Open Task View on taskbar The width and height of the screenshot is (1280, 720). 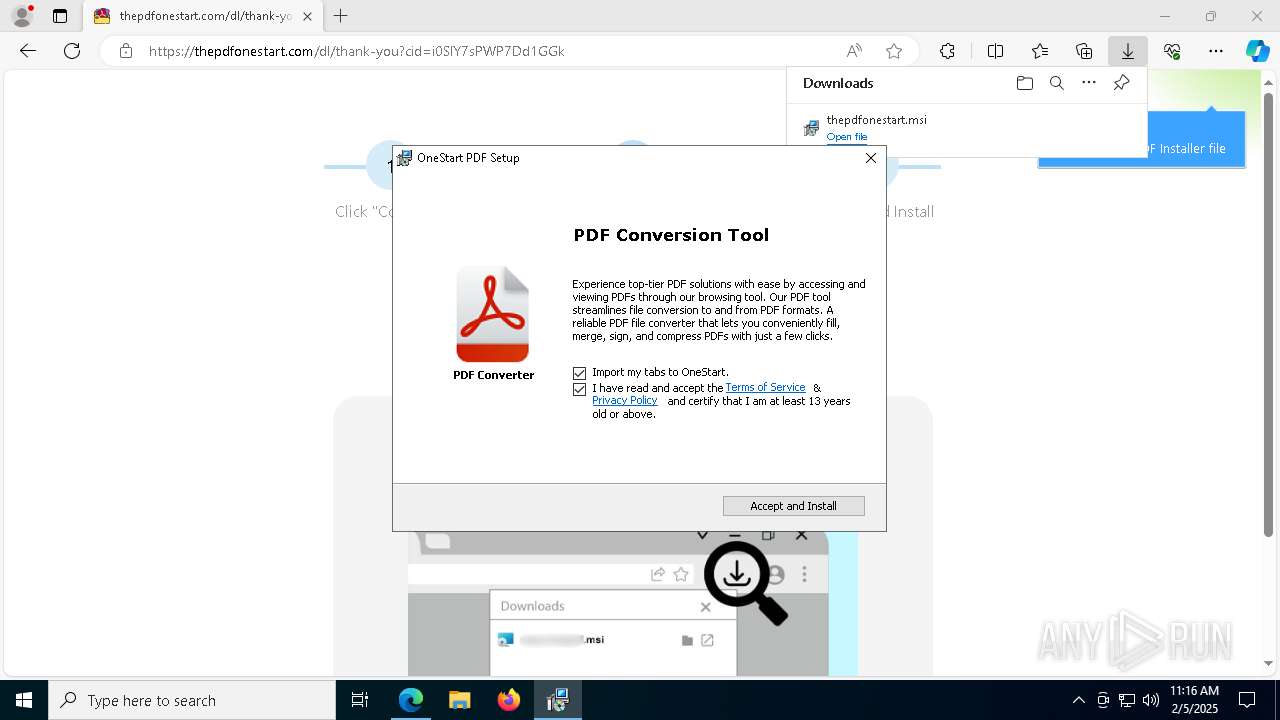(360, 700)
